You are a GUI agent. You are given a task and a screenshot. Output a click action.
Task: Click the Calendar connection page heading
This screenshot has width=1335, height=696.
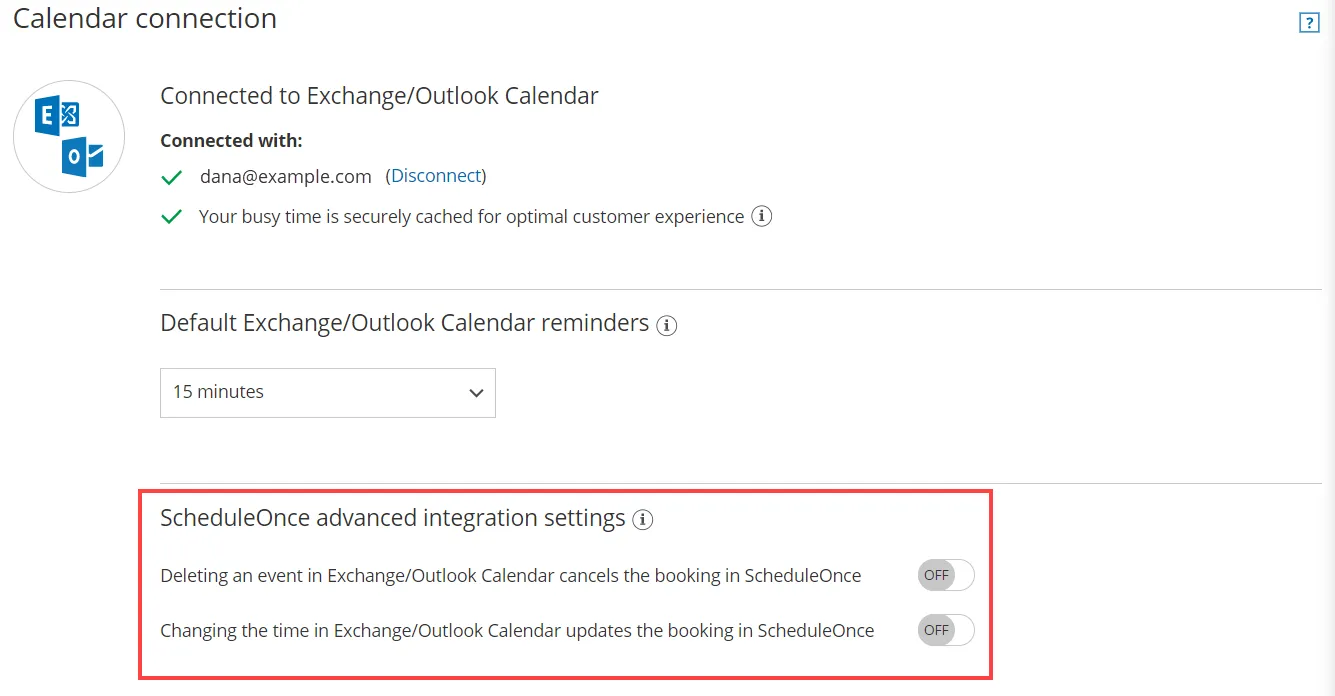click(x=145, y=18)
